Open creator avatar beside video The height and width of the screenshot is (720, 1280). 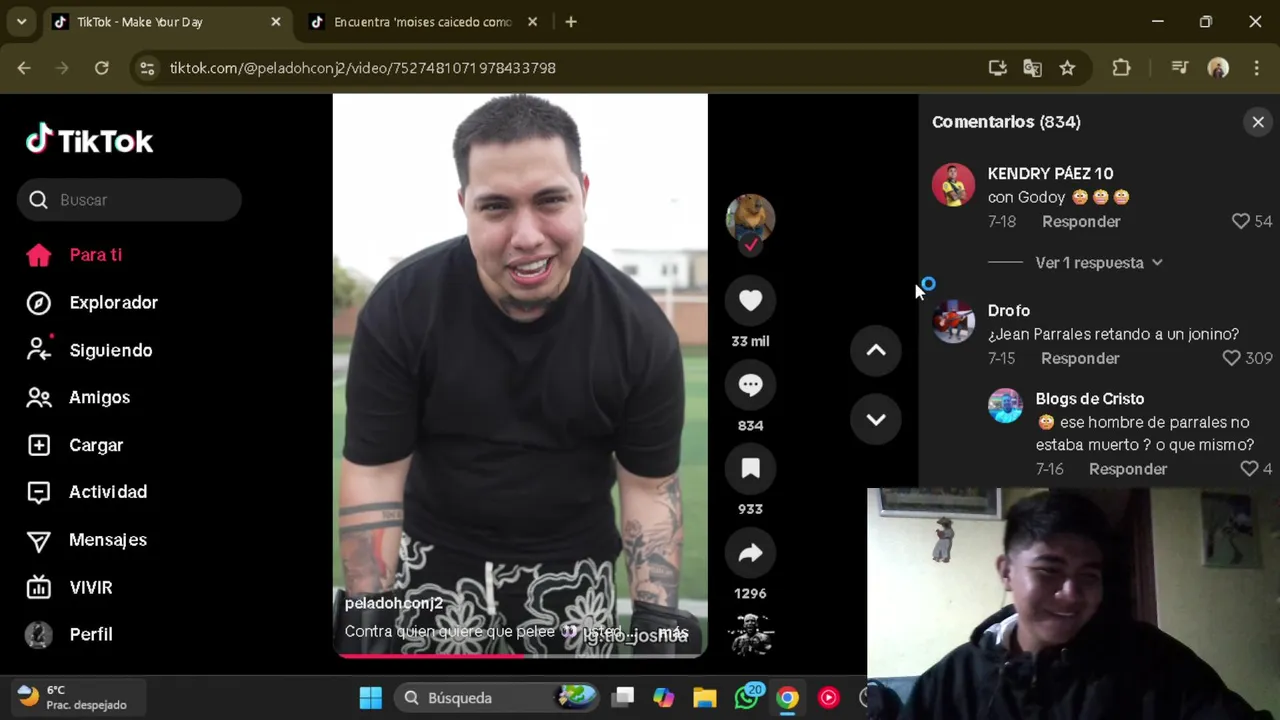(750, 219)
